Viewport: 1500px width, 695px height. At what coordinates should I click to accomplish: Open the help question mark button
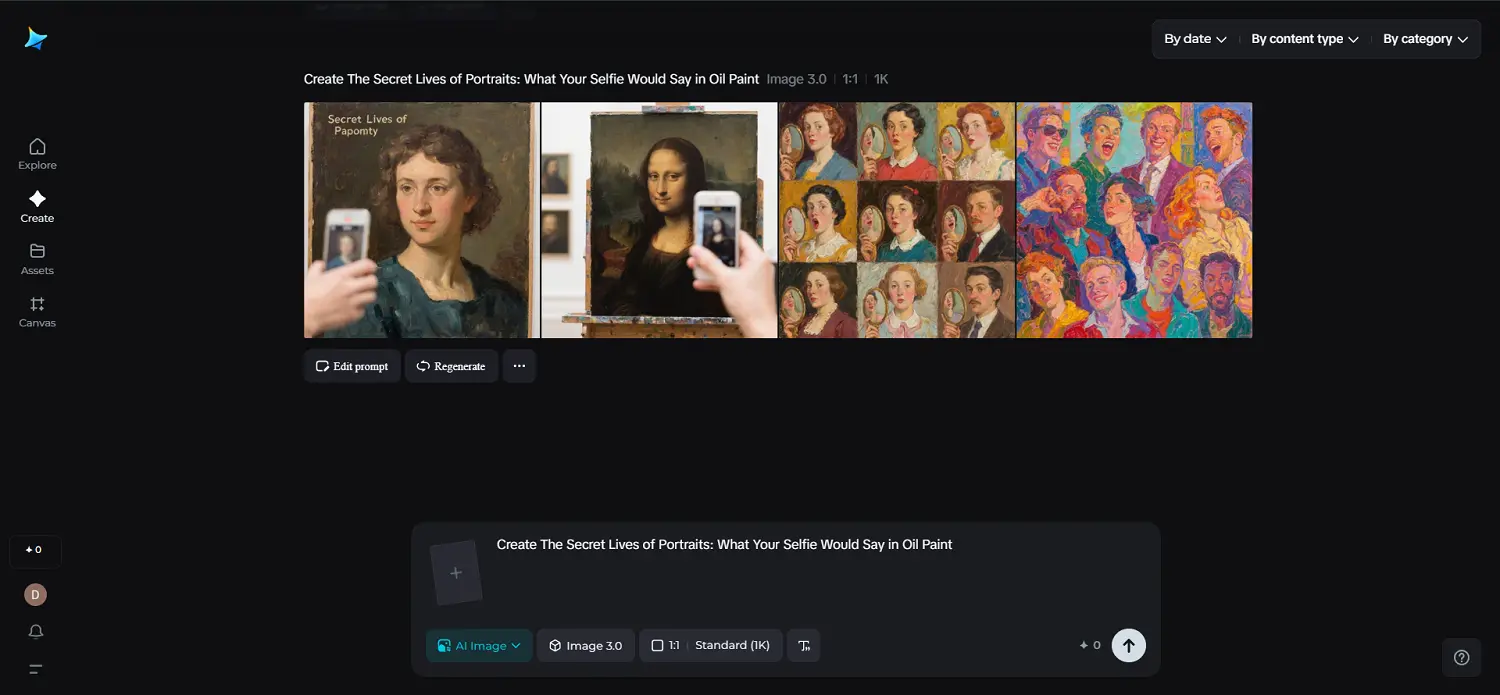(1461, 657)
